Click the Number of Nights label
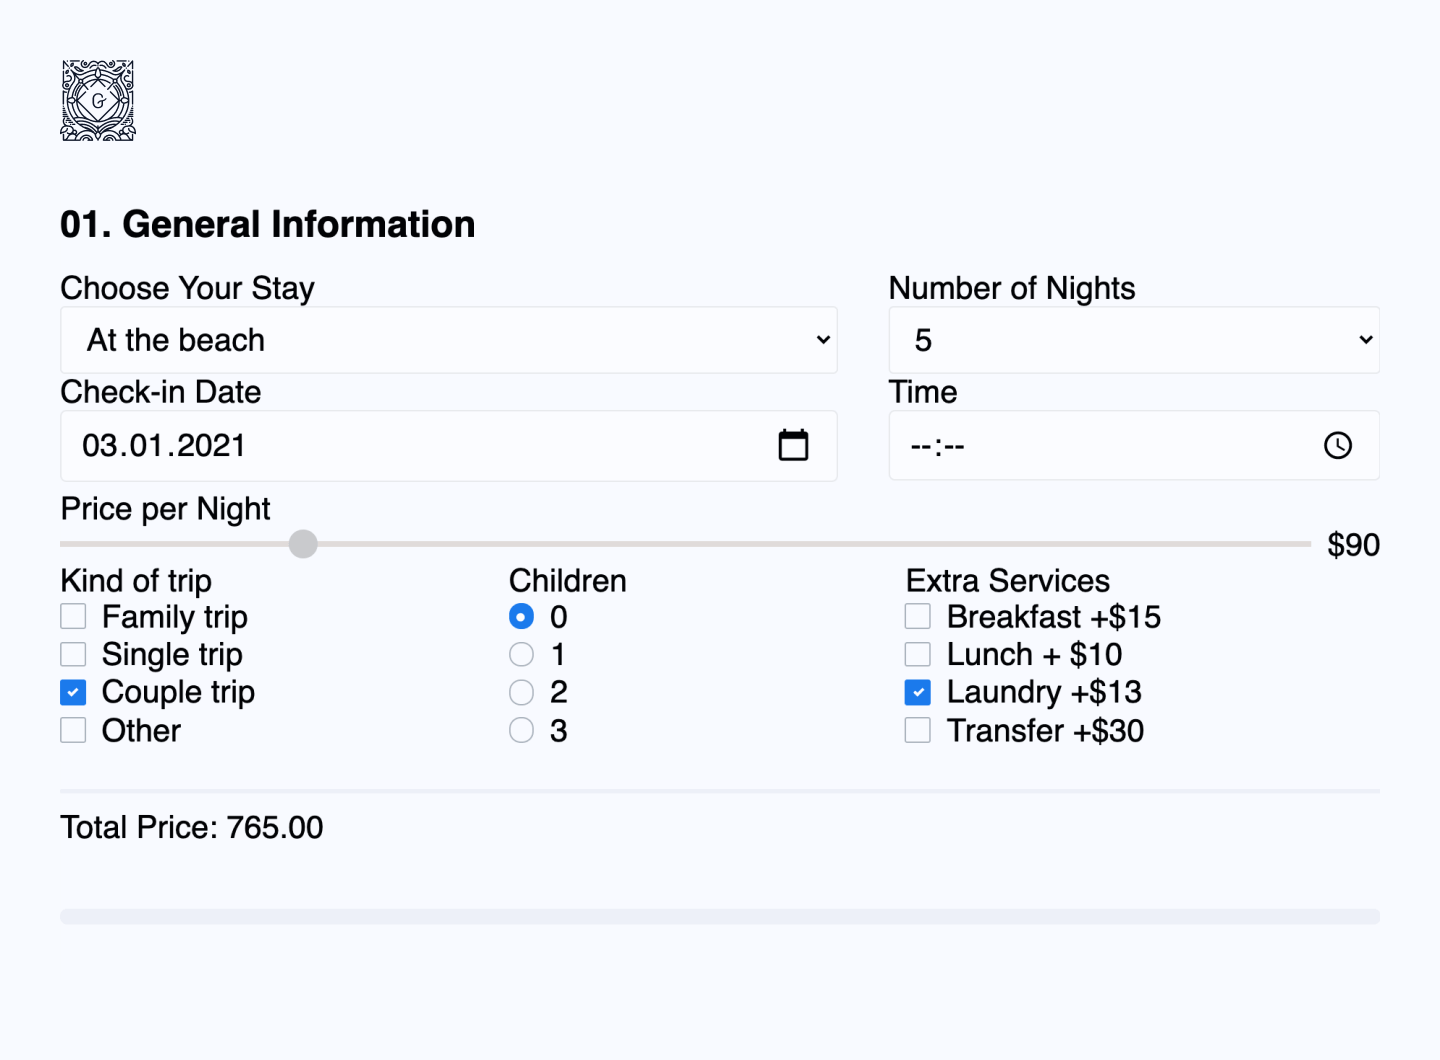Image resolution: width=1440 pixels, height=1060 pixels. coord(1012,288)
